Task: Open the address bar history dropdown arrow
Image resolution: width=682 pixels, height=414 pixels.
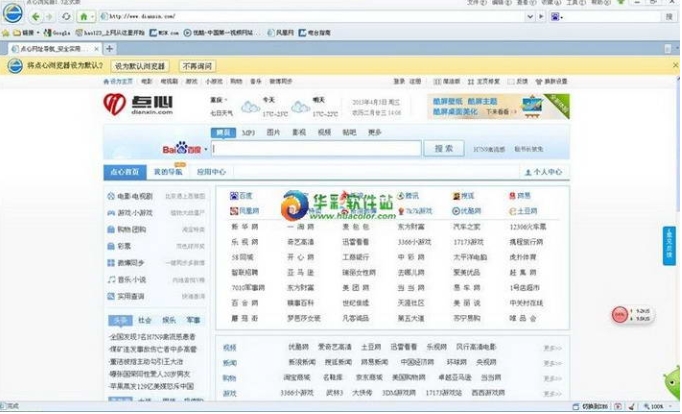Action: coord(530,17)
